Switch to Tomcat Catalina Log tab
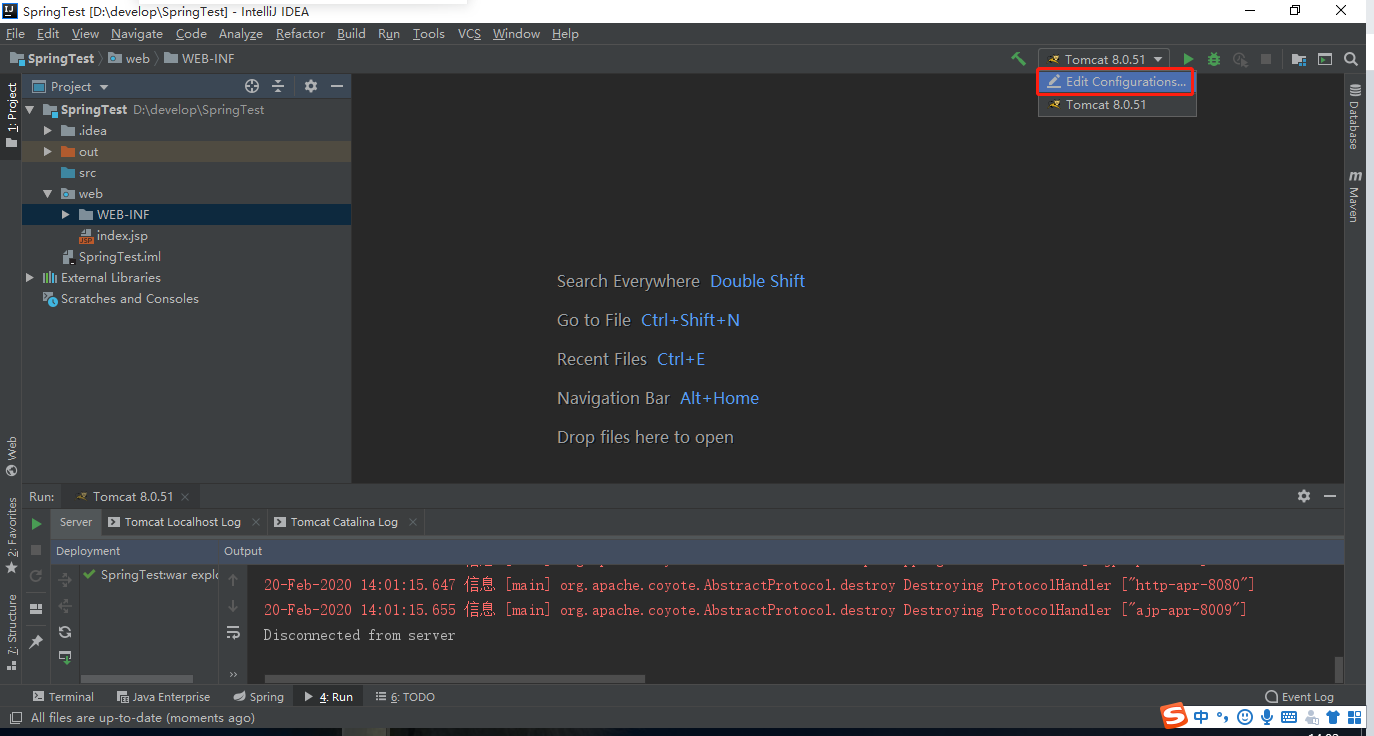This screenshot has height=736, width=1374. 343,522
